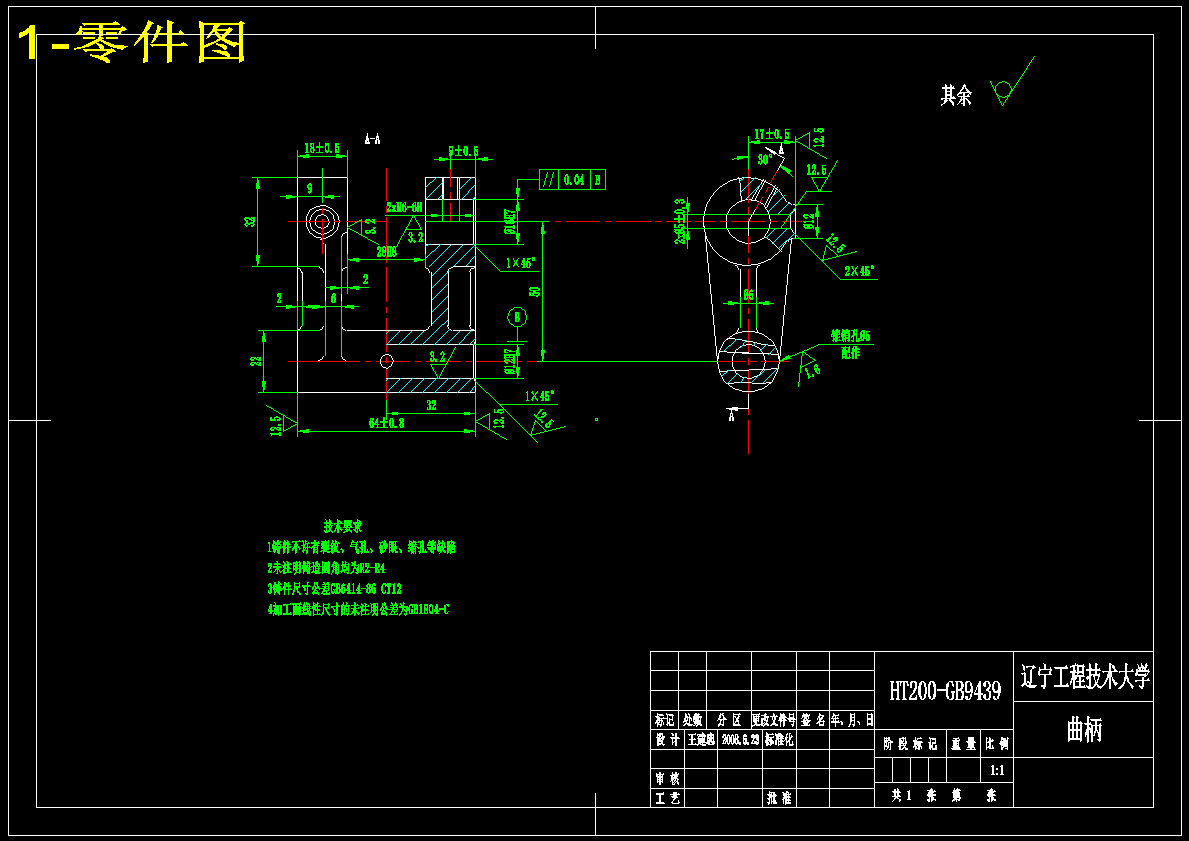Click the "更改文件号" header cell
This screenshot has width=1189, height=841.
[x=774, y=720]
